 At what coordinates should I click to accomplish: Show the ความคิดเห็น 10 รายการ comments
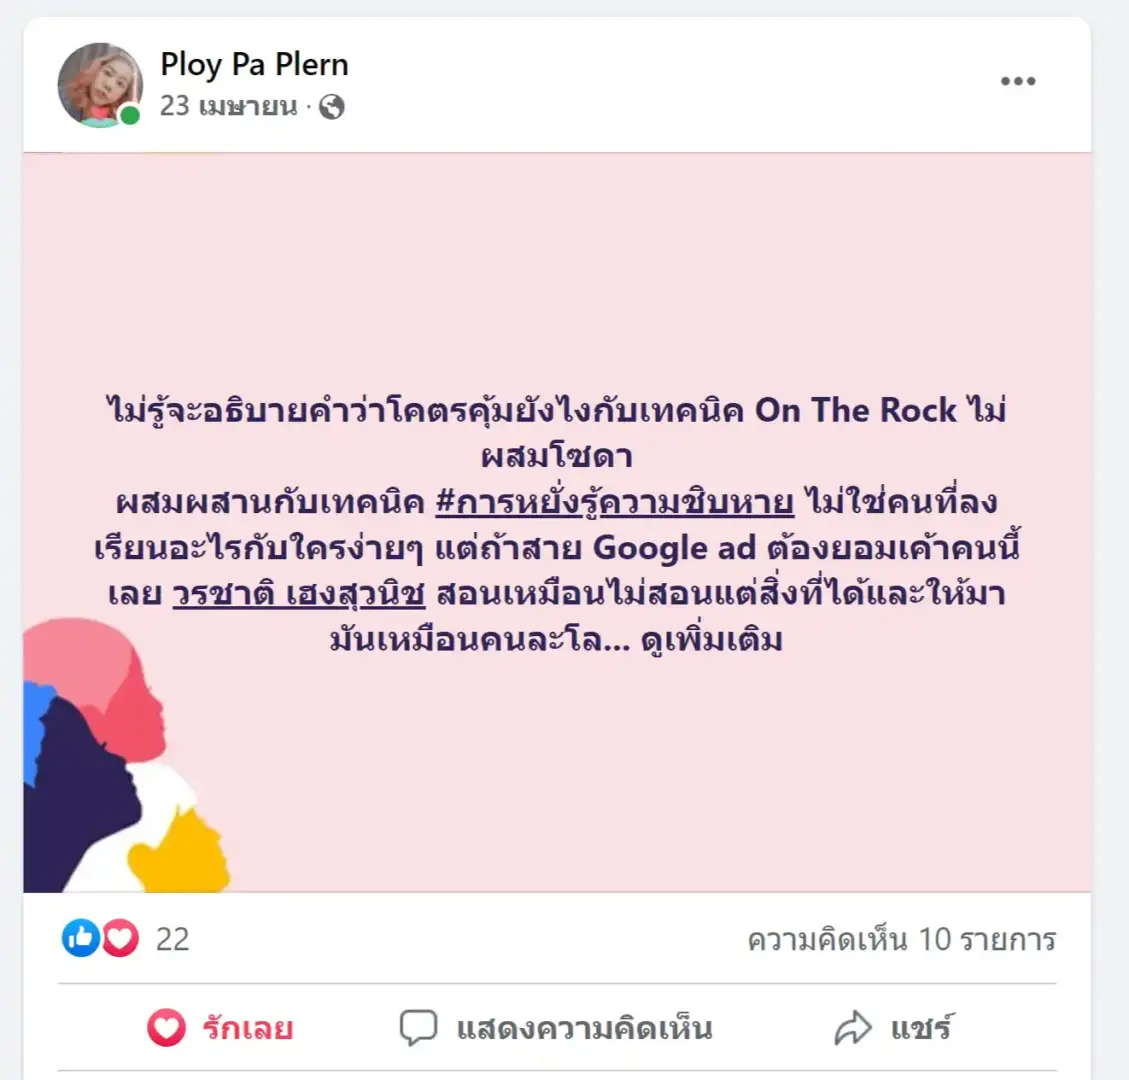[901, 940]
